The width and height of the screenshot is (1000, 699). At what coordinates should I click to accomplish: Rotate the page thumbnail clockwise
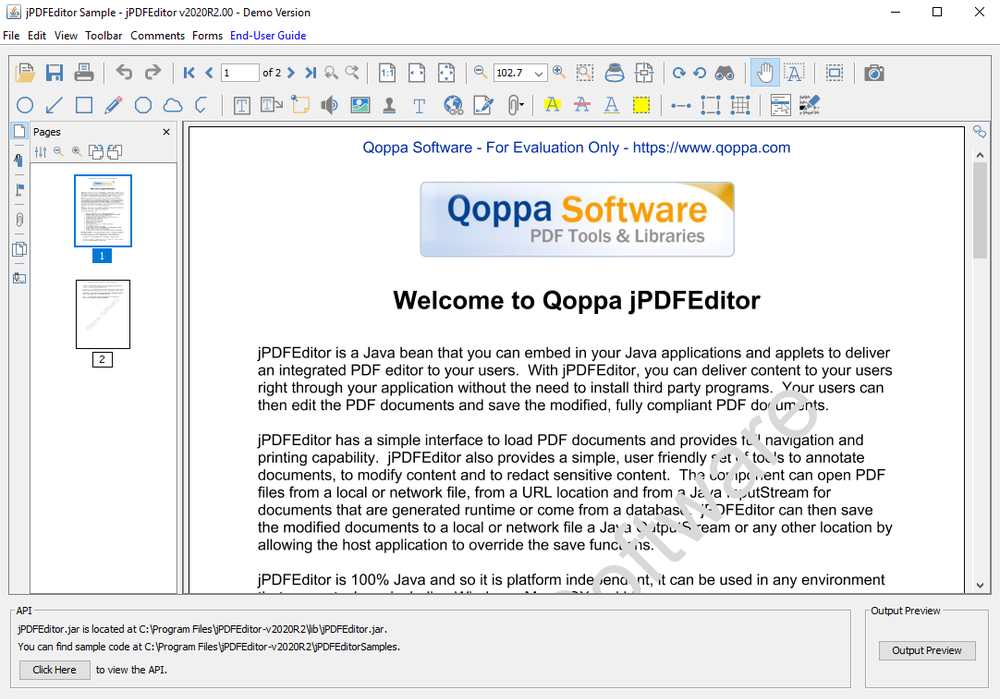click(x=96, y=151)
